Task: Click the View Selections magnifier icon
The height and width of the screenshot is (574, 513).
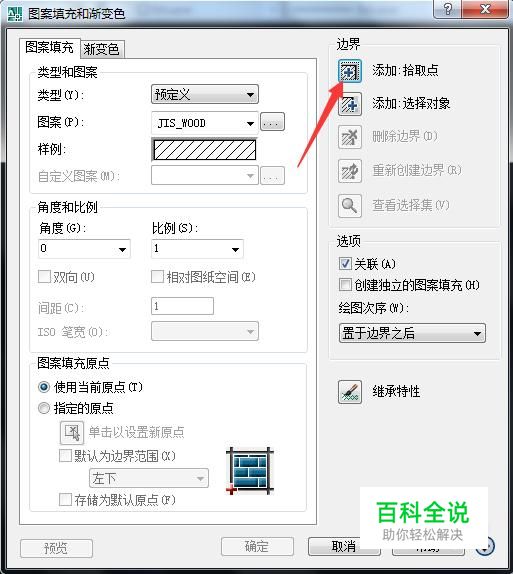Action: coord(350,206)
